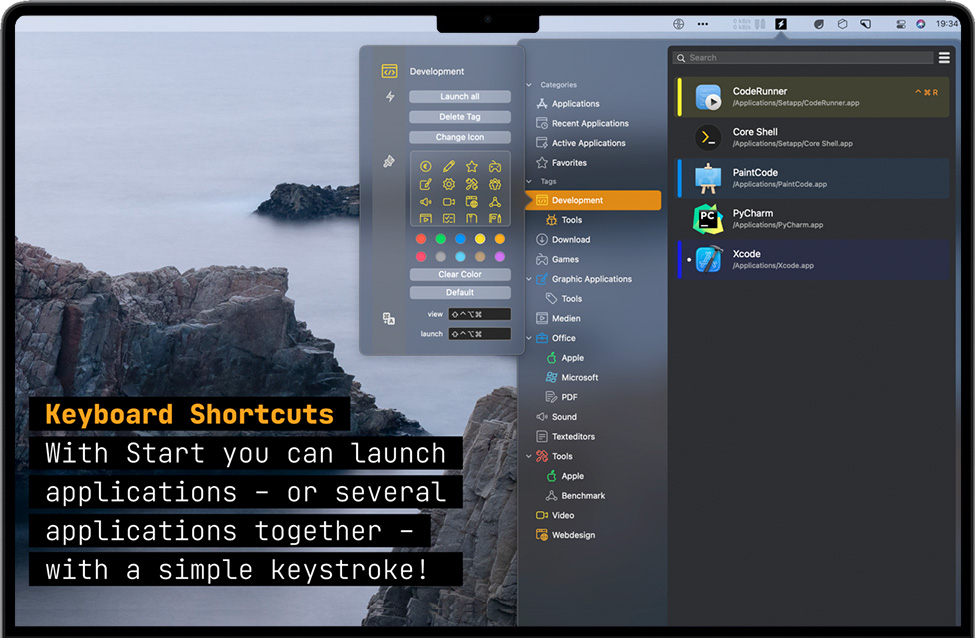Click the pin icon in the tag panel

[390, 161]
